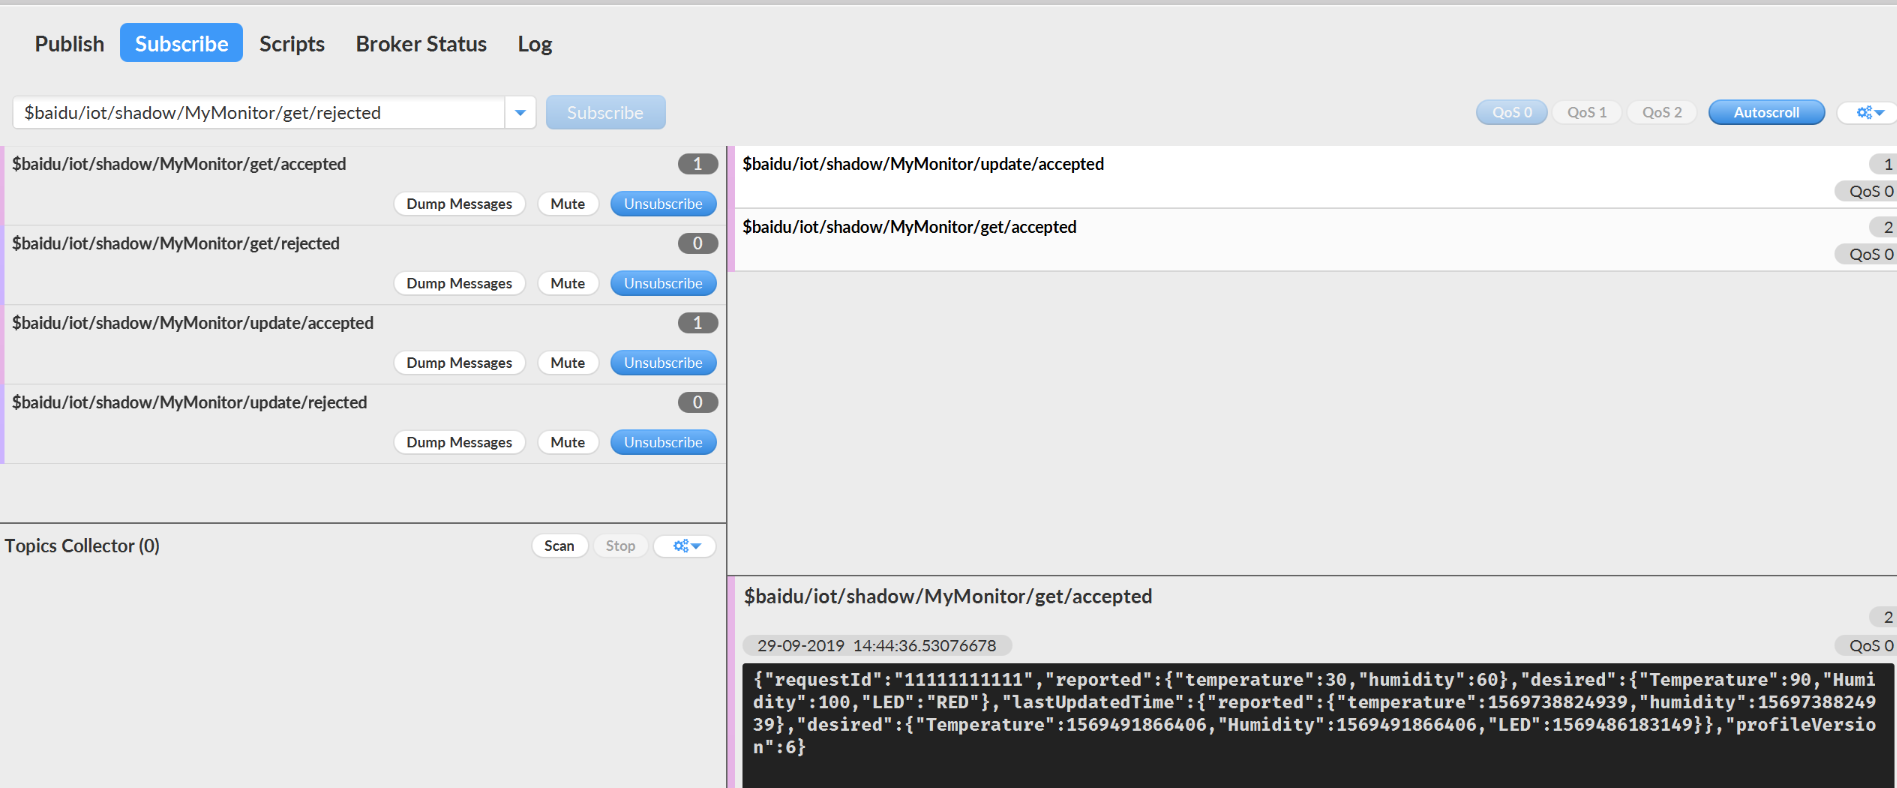Unsubscribe from get/rejected topic

click(663, 283)
